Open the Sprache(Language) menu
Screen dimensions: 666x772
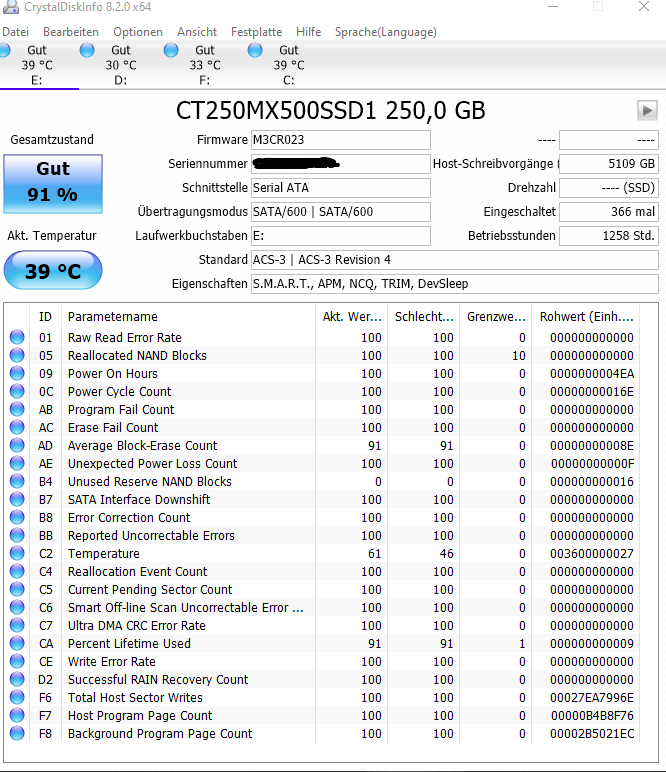point(385,32)
